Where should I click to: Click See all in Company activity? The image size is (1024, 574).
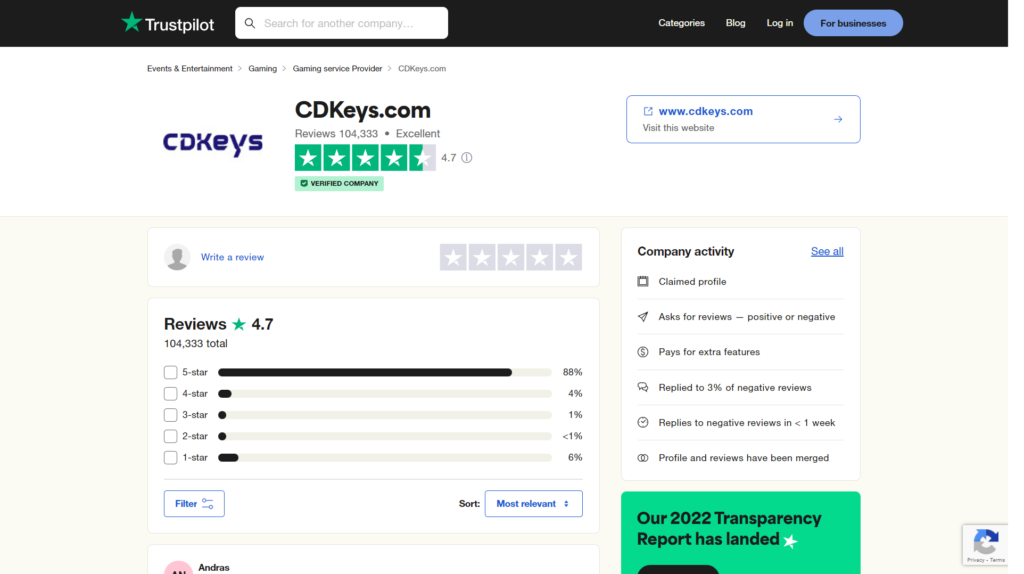click(x=827, y=251)
